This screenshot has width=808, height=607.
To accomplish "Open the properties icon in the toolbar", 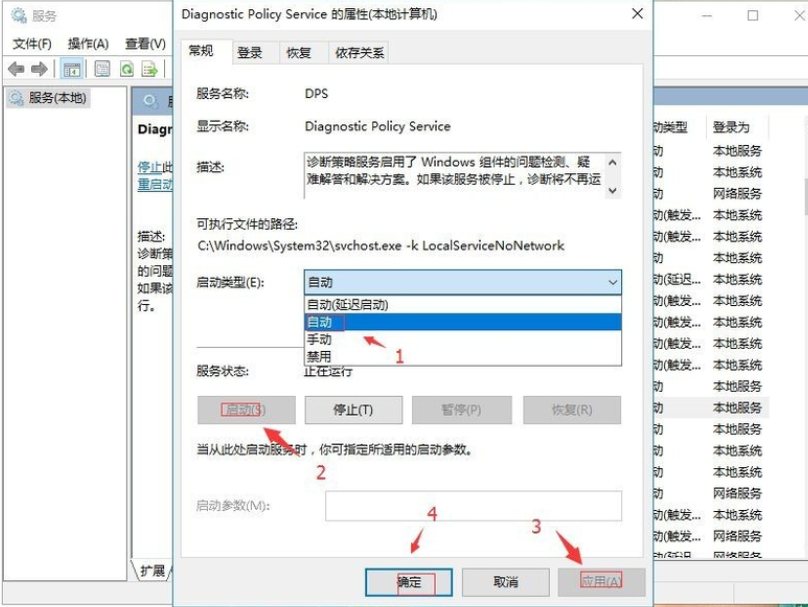I will (100, 69).
